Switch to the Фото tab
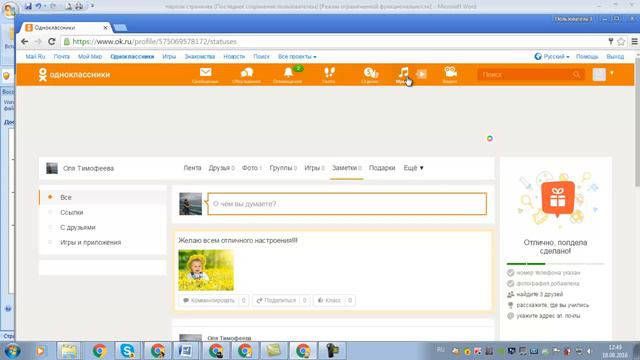640x360 pixels. pyautogui.click(x=251, y=168)
